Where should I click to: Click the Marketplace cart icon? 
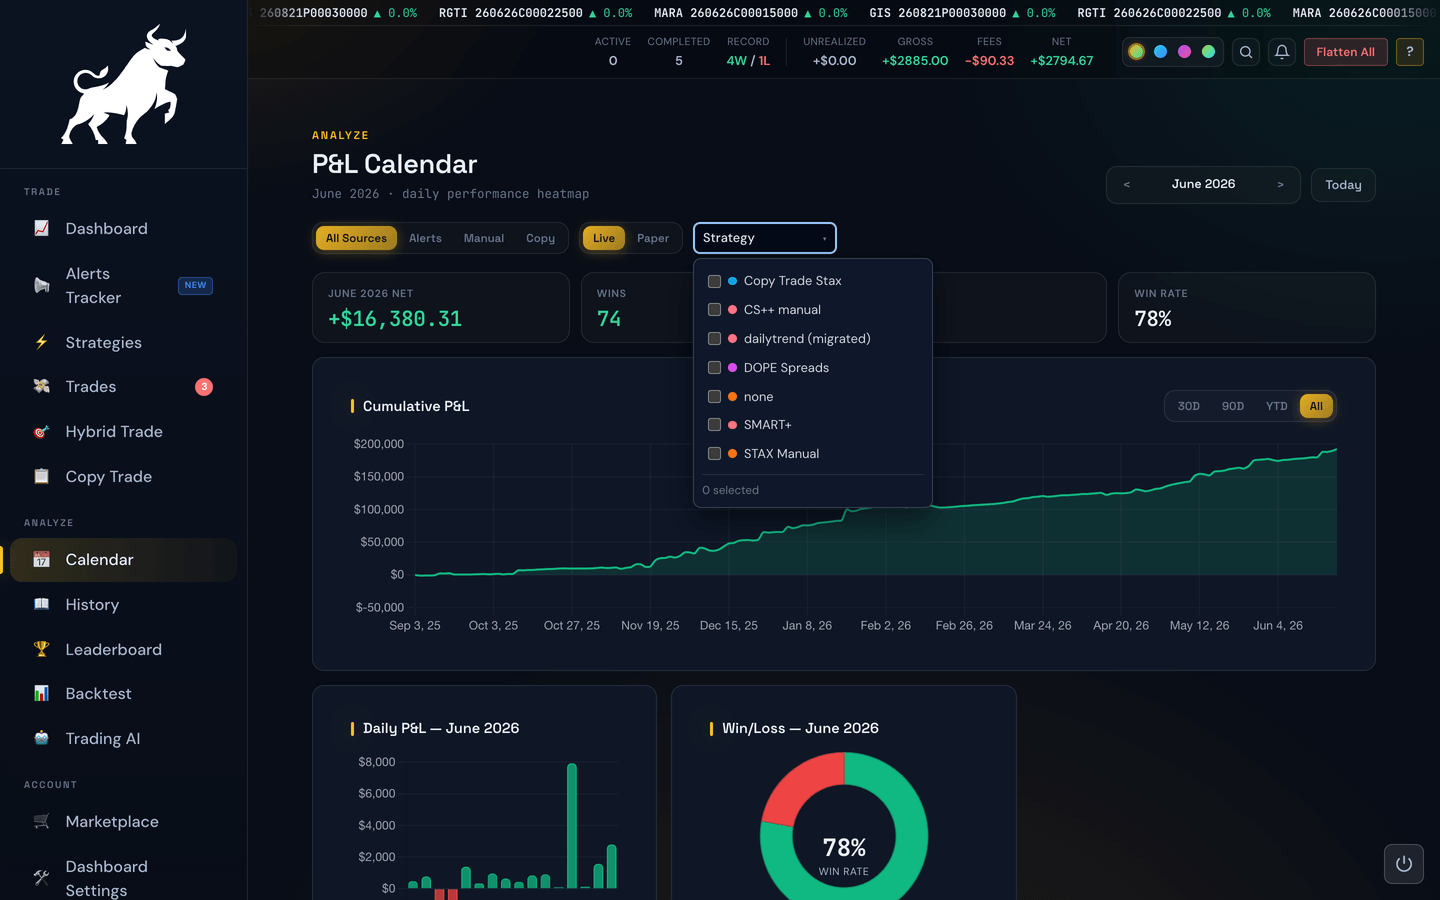(x=41, y=821)
